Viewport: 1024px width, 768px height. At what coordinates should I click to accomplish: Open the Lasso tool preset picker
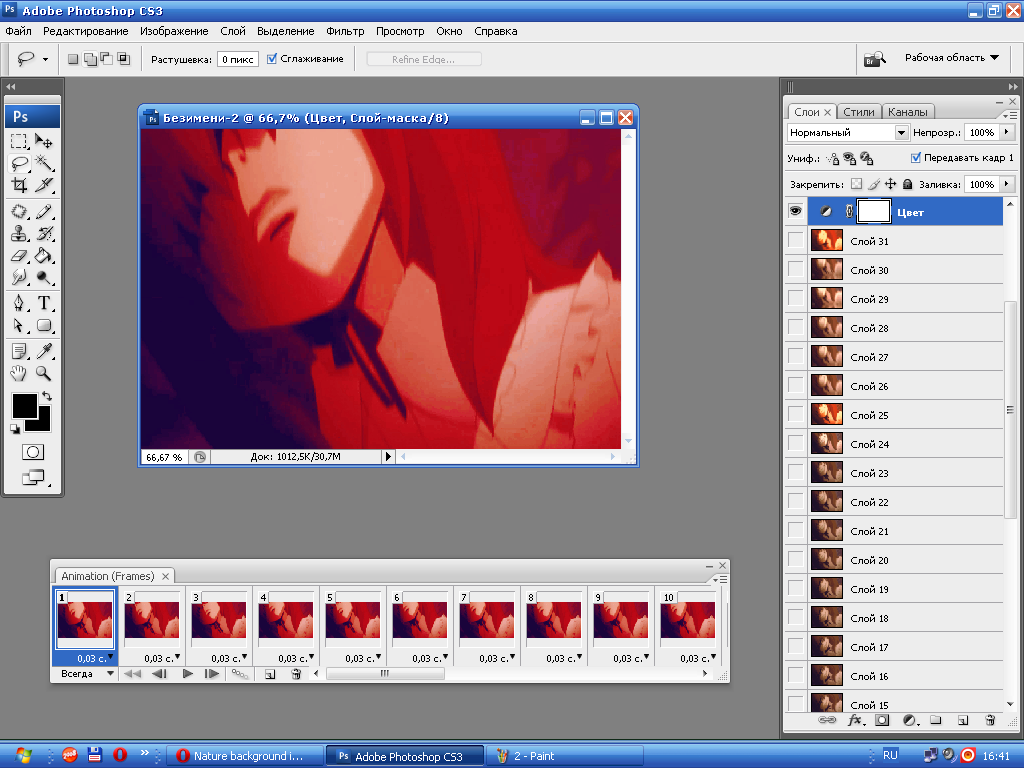pyautogui.click(x=45, y=59)
